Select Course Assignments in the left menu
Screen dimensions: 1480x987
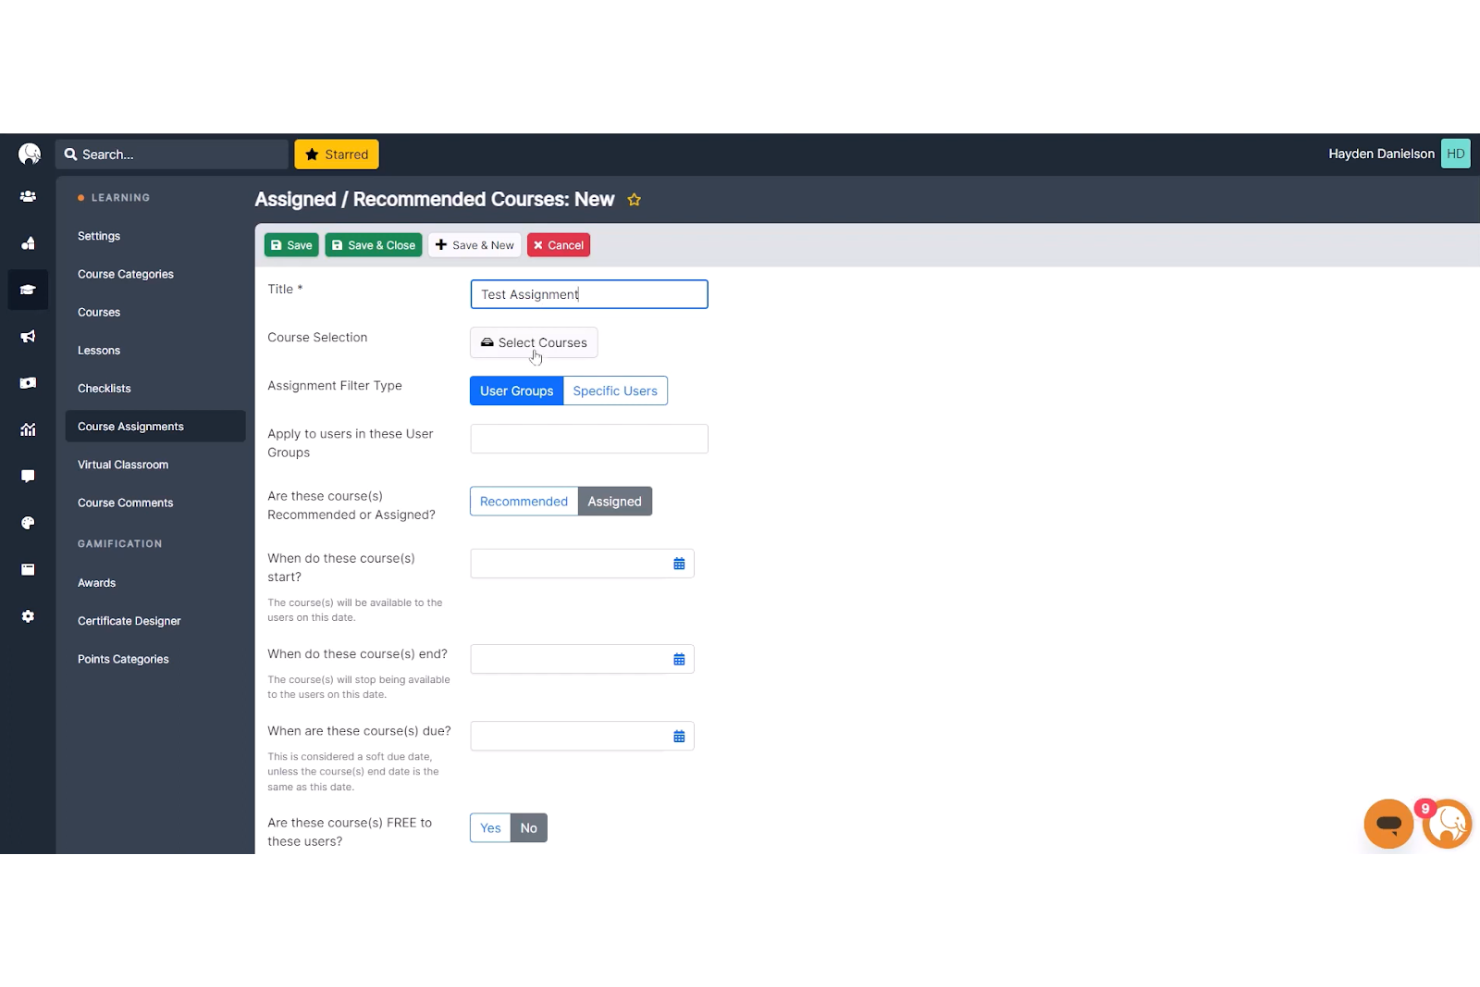pyautogui.click(x=130, y=426)
